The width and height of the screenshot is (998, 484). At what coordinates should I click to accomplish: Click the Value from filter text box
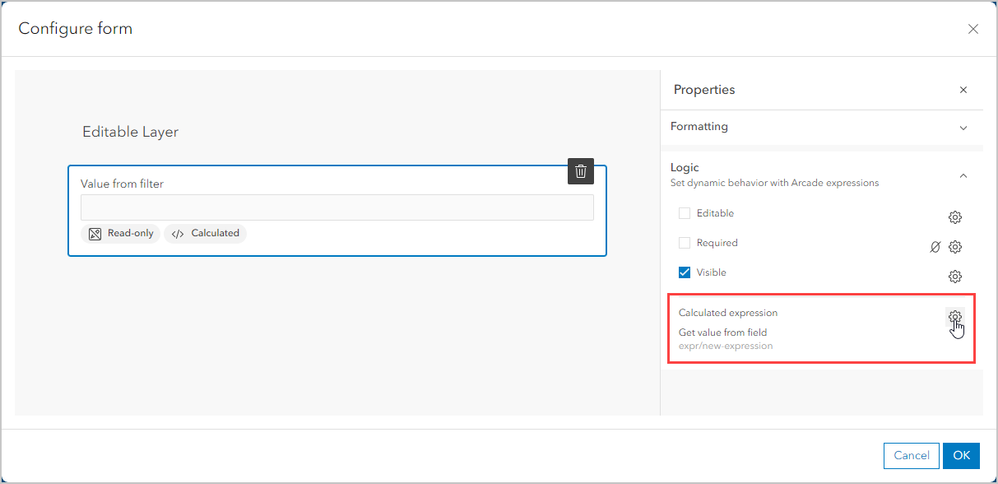pos(337,207)
